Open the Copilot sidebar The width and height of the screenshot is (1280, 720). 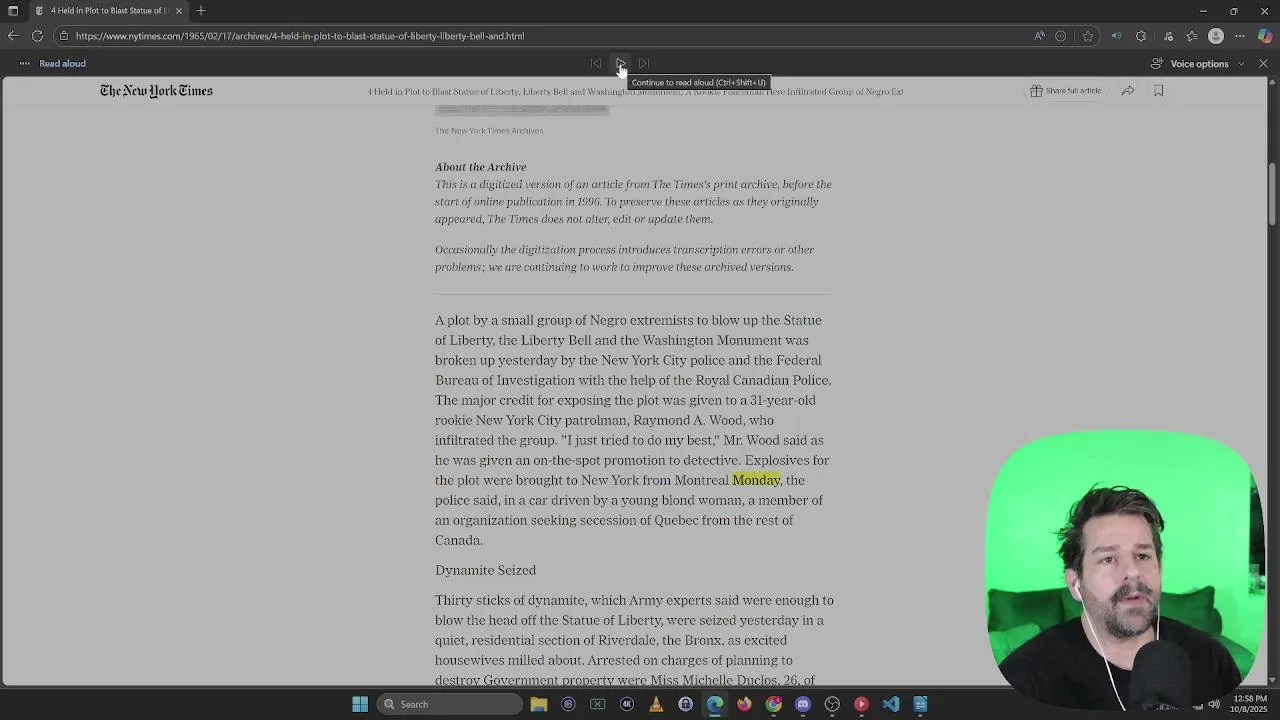(1265, 36)
